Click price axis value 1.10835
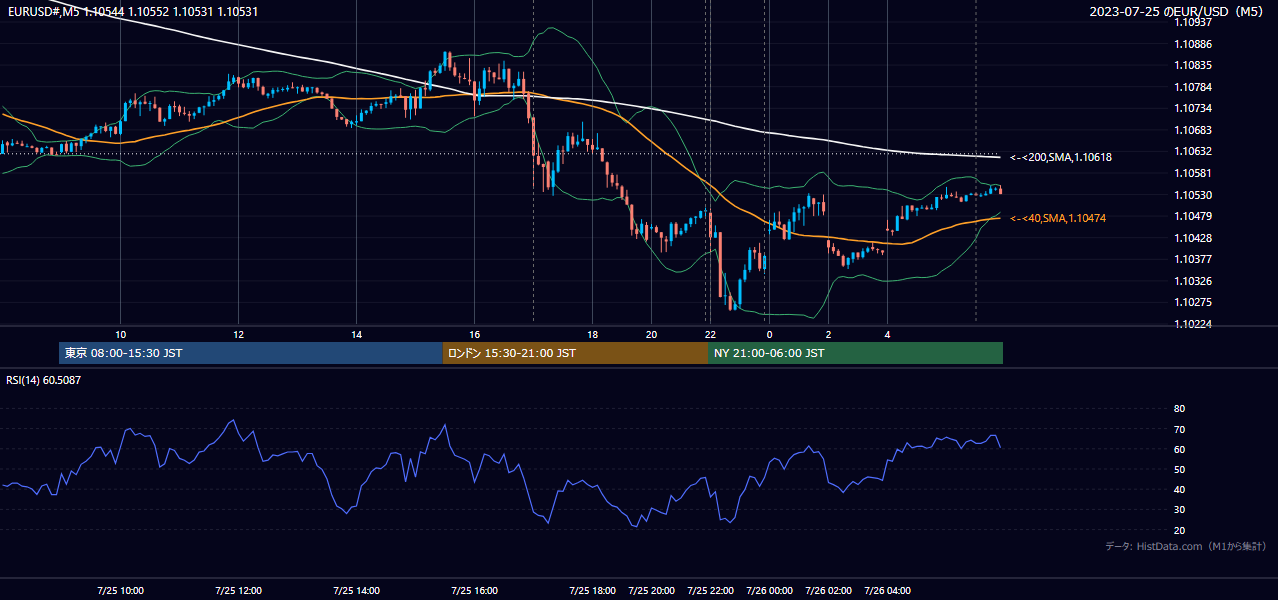1278x600 pixels. point(1192,65)
